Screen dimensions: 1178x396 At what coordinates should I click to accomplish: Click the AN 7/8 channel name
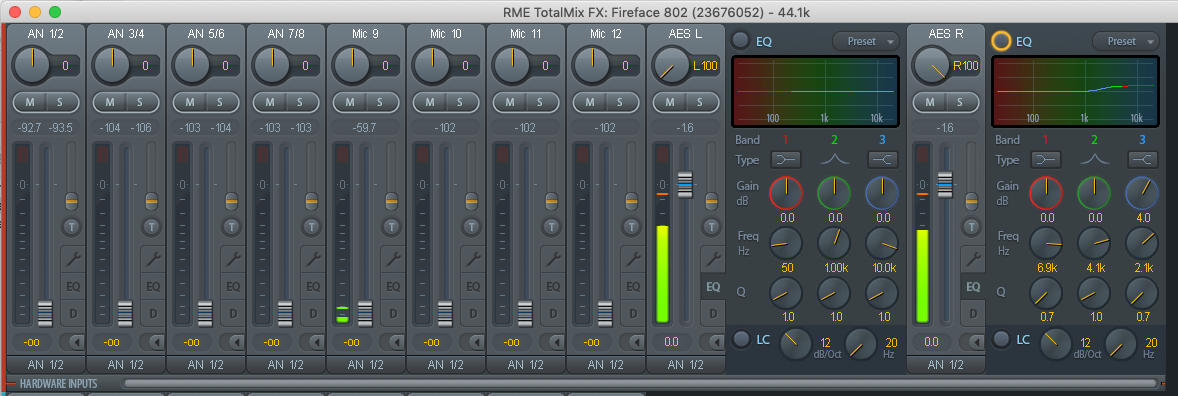click(x=286, y=33)
